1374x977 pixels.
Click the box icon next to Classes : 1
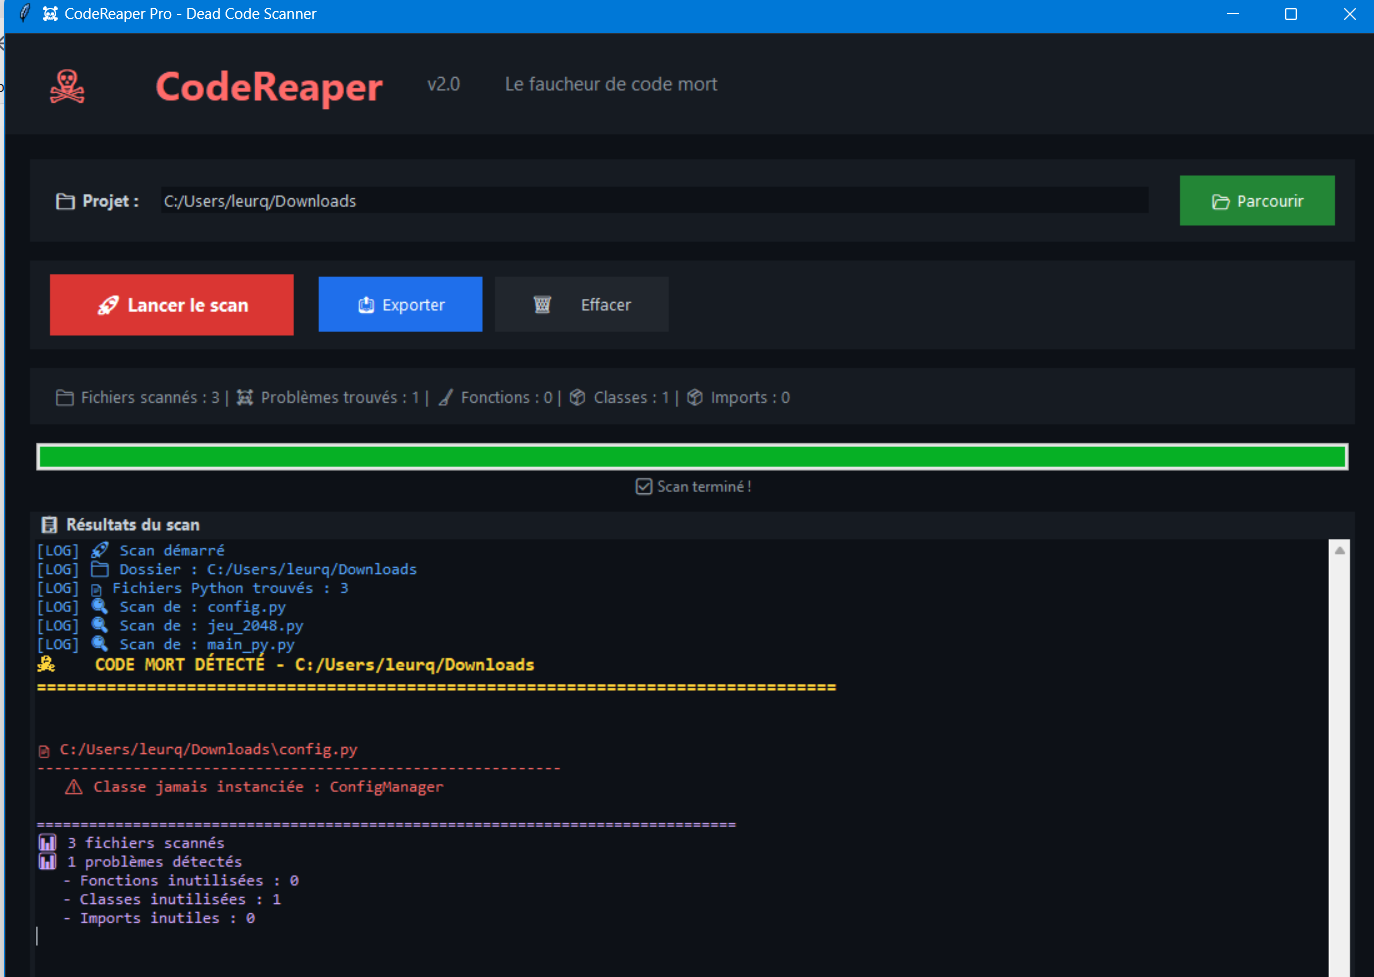click(x=578, y=398)
